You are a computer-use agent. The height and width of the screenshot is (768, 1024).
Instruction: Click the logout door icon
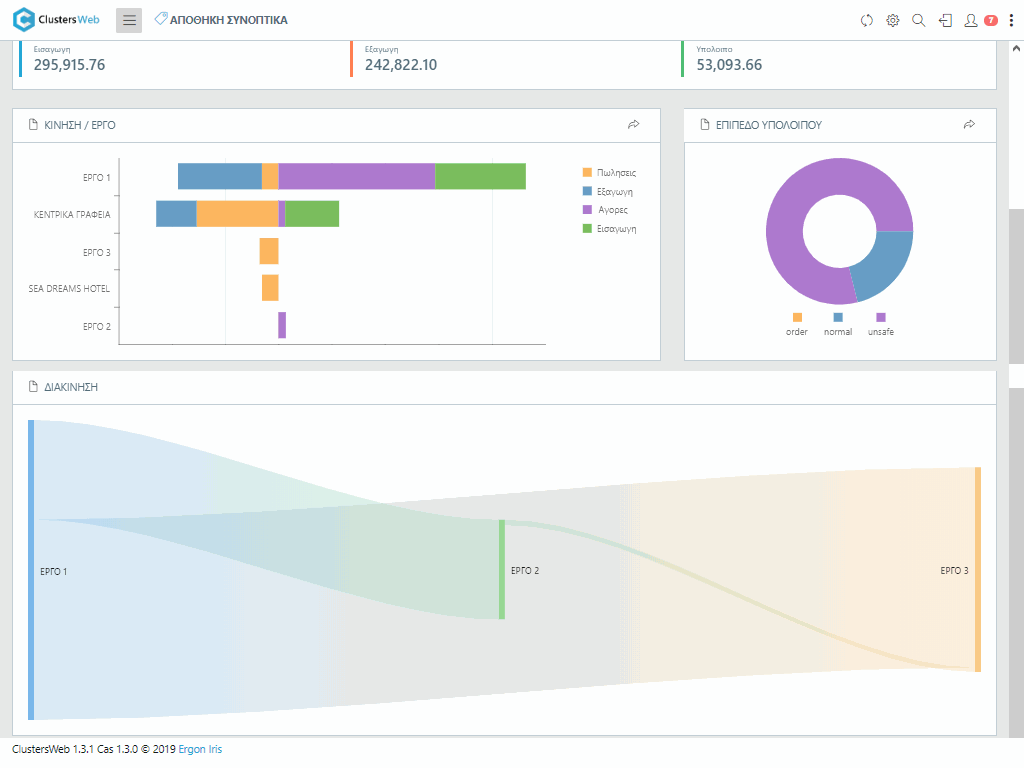pyautogui.click(x=945, y=20)
